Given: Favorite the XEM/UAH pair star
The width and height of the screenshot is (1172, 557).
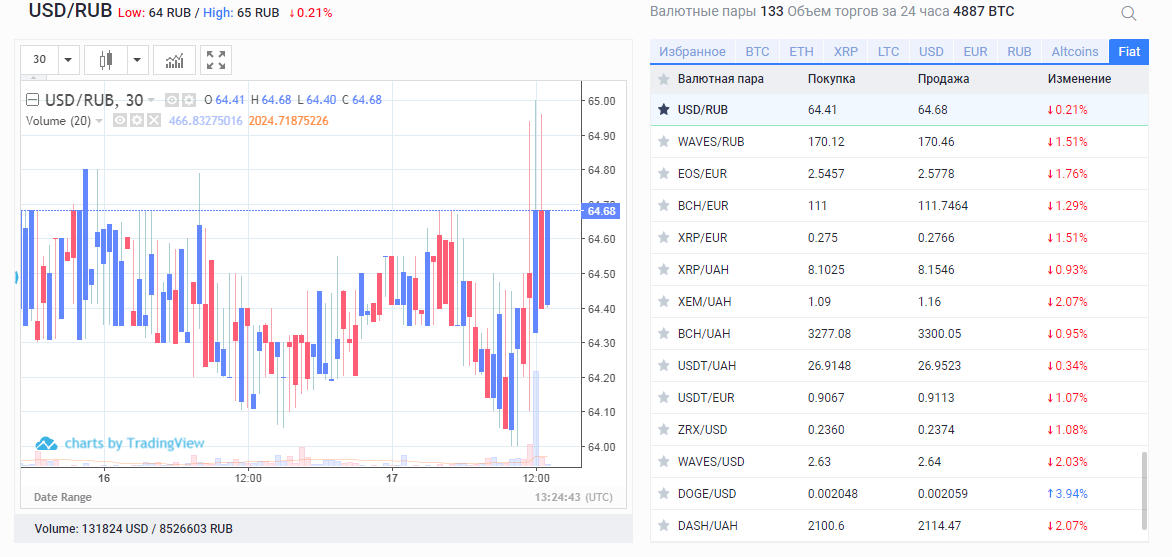Looking at the screenshot, I should coord(663,301).
